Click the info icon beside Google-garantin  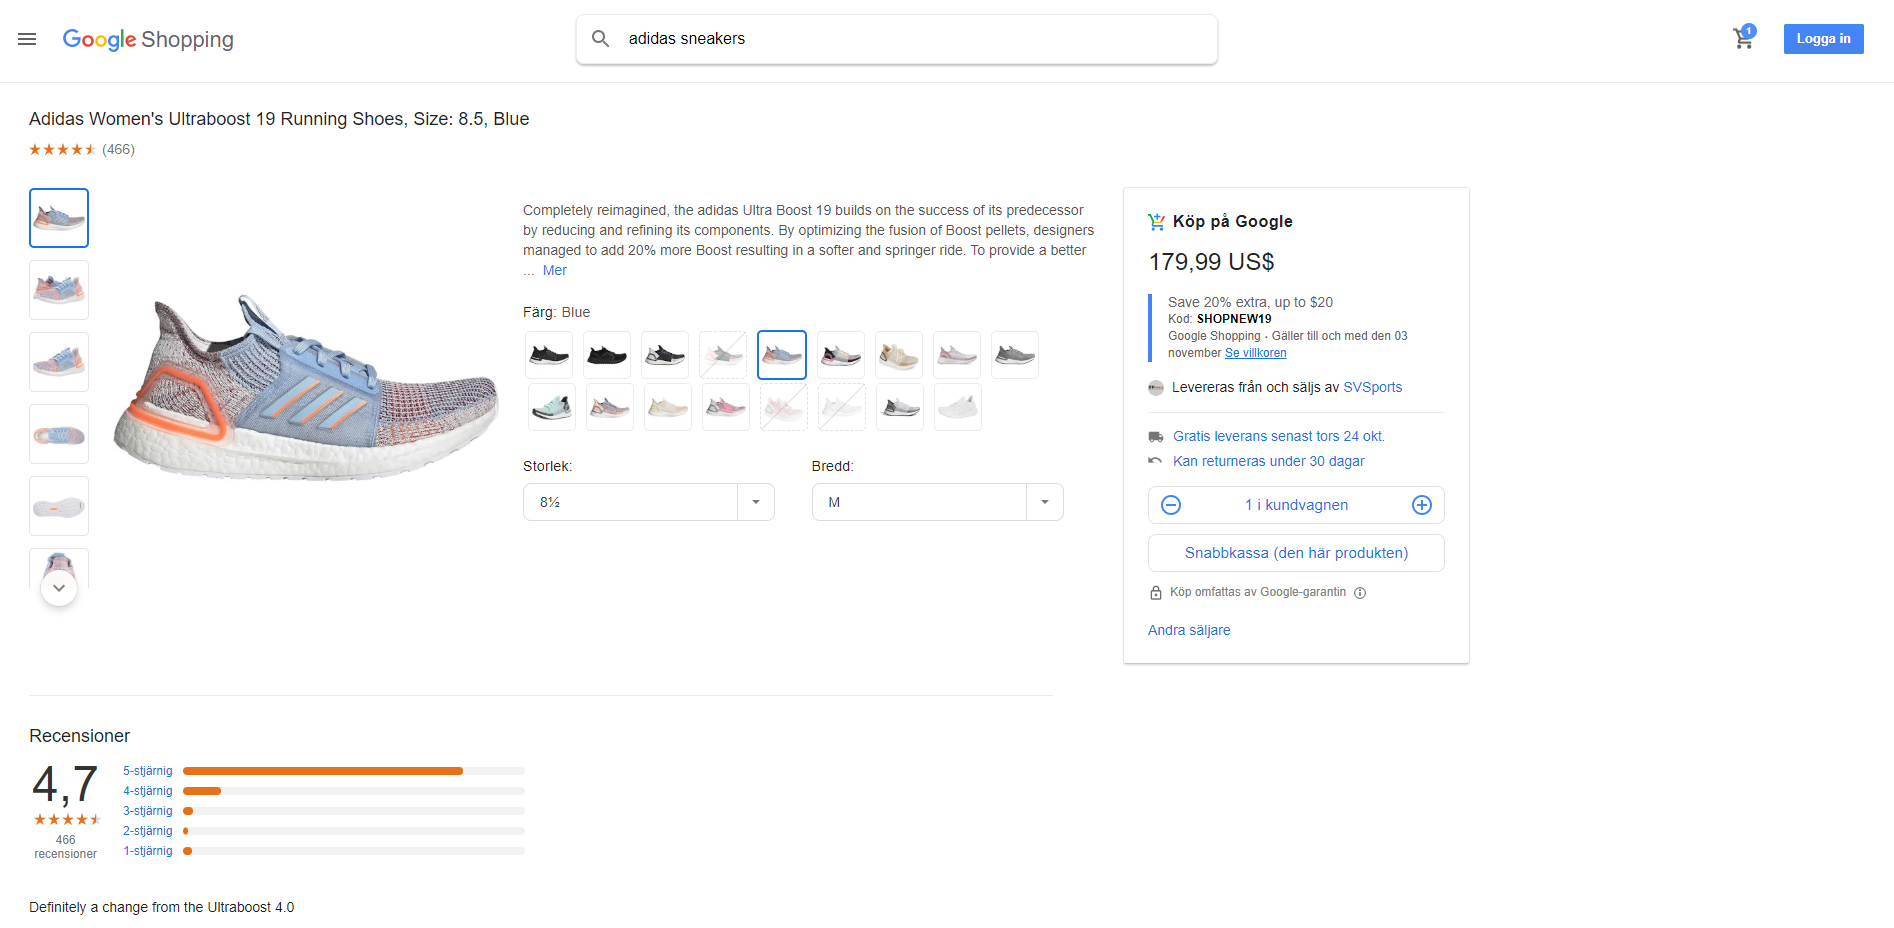click(1360, 593)
